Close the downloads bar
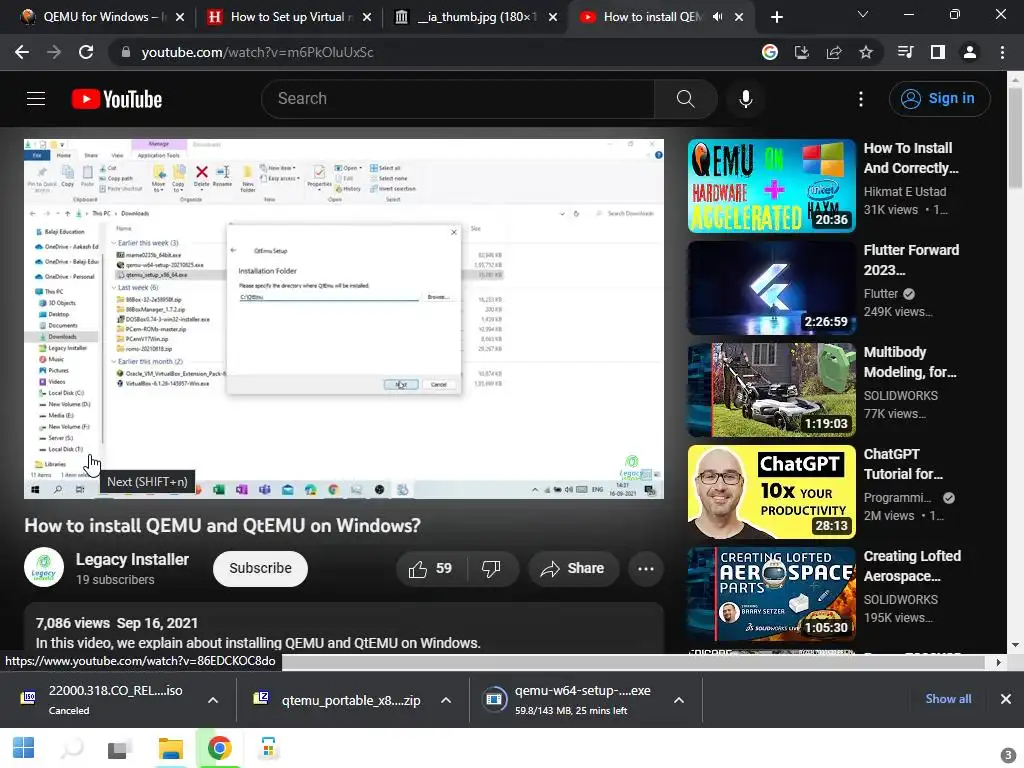Image resolution: width=1024 pixels, height=768 pixels. tap(1006, 699)
